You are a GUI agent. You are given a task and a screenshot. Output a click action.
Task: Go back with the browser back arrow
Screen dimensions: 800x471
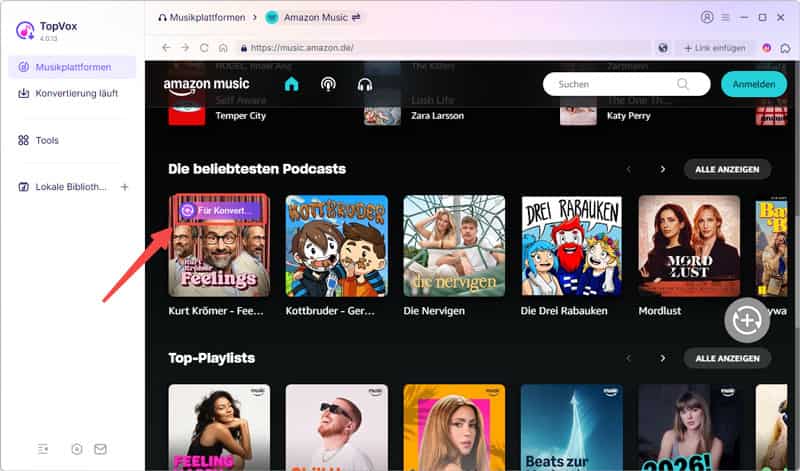[166, 47]
